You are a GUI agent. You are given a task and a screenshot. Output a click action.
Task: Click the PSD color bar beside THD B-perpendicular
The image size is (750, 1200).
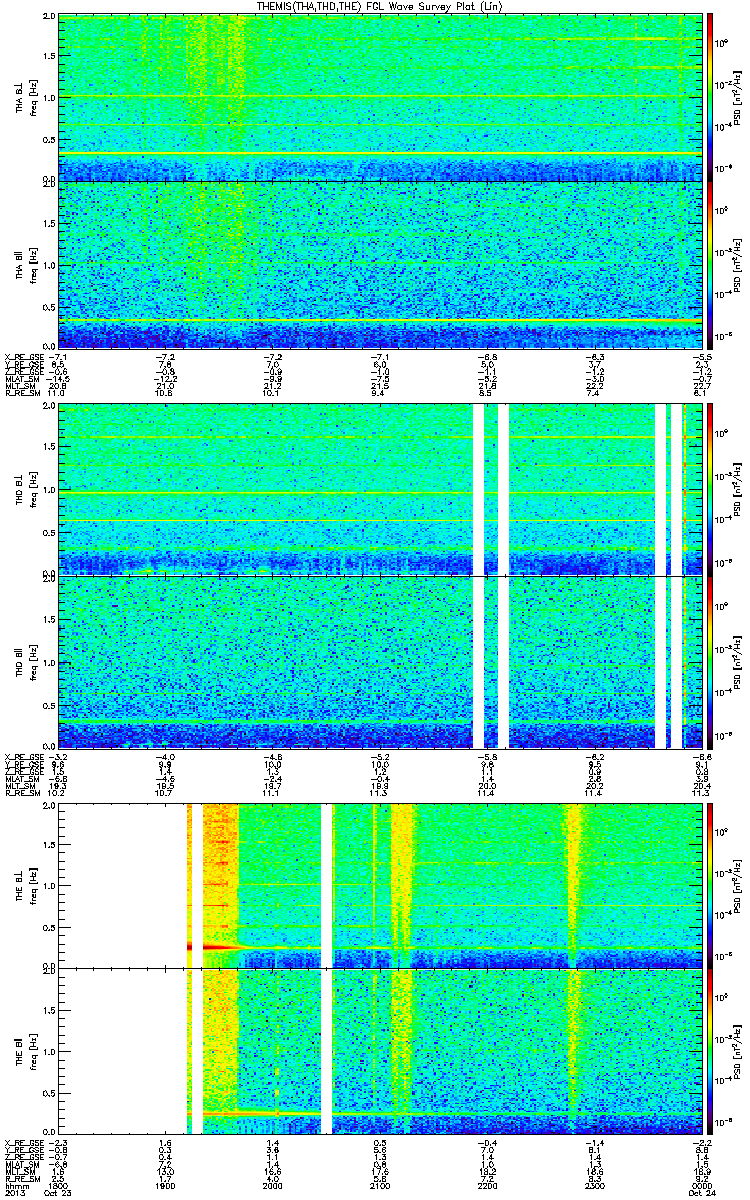pyautogui.click(x=710, y=489)
